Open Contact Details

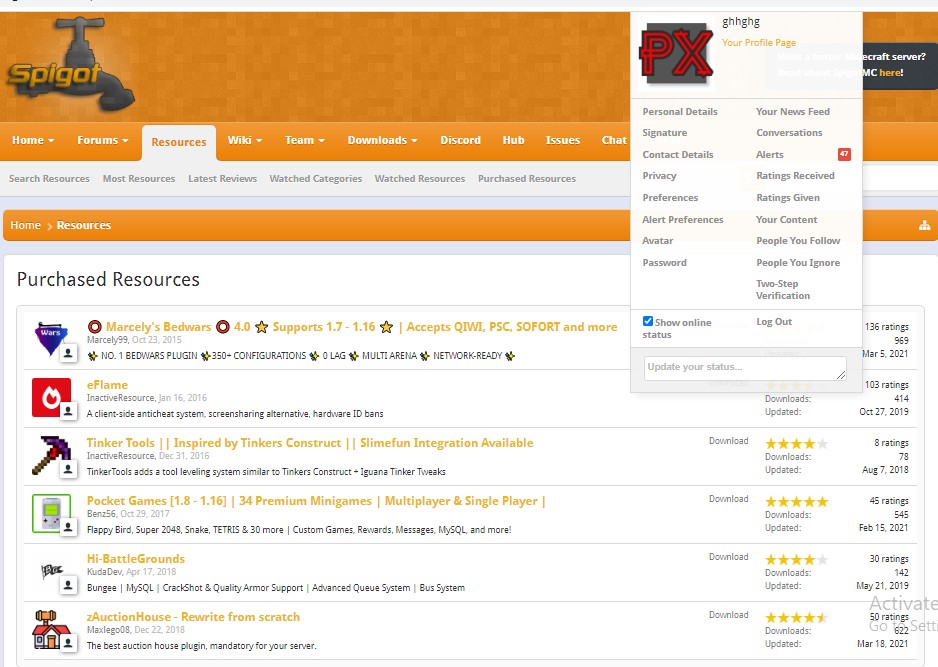(x=678, y=154)
